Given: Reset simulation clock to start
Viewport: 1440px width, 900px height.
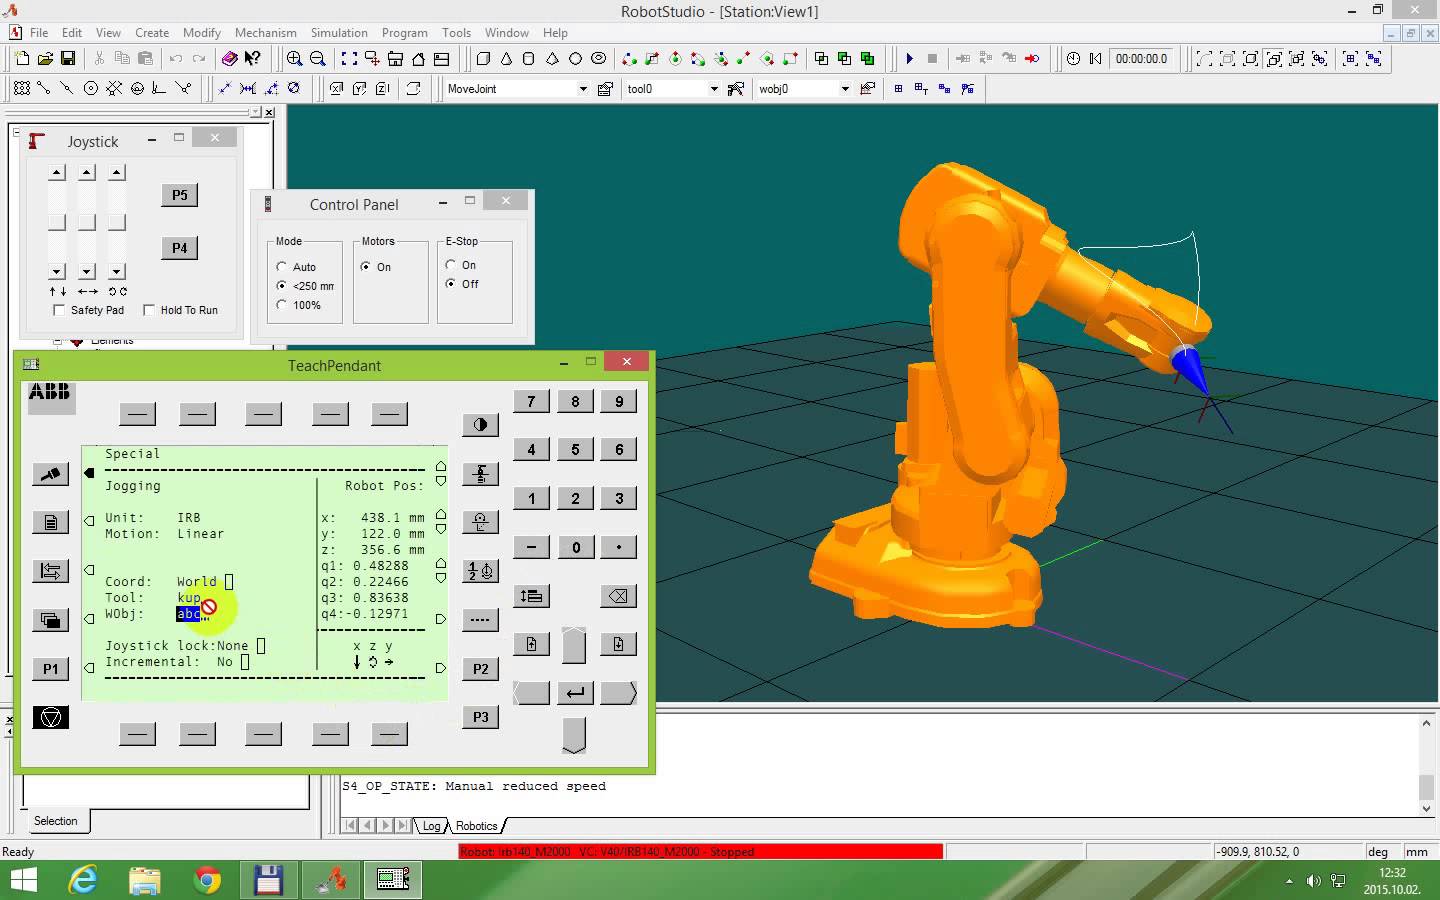Looking at the screenshot, I should pos(1096,59).
